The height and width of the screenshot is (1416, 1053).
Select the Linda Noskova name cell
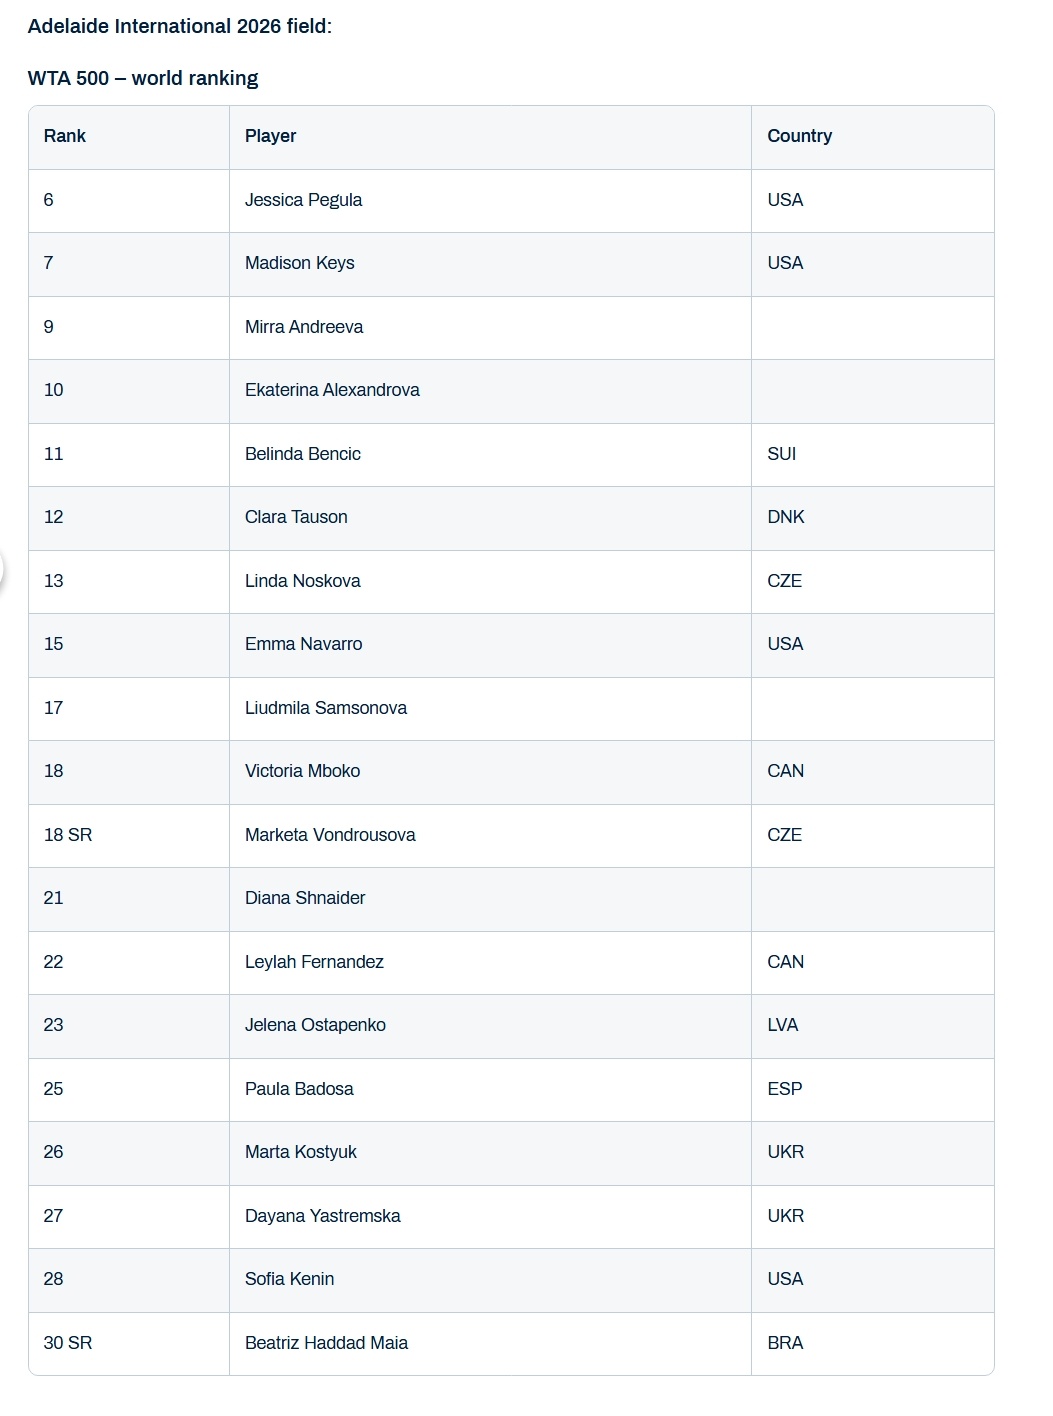(302, 581)
